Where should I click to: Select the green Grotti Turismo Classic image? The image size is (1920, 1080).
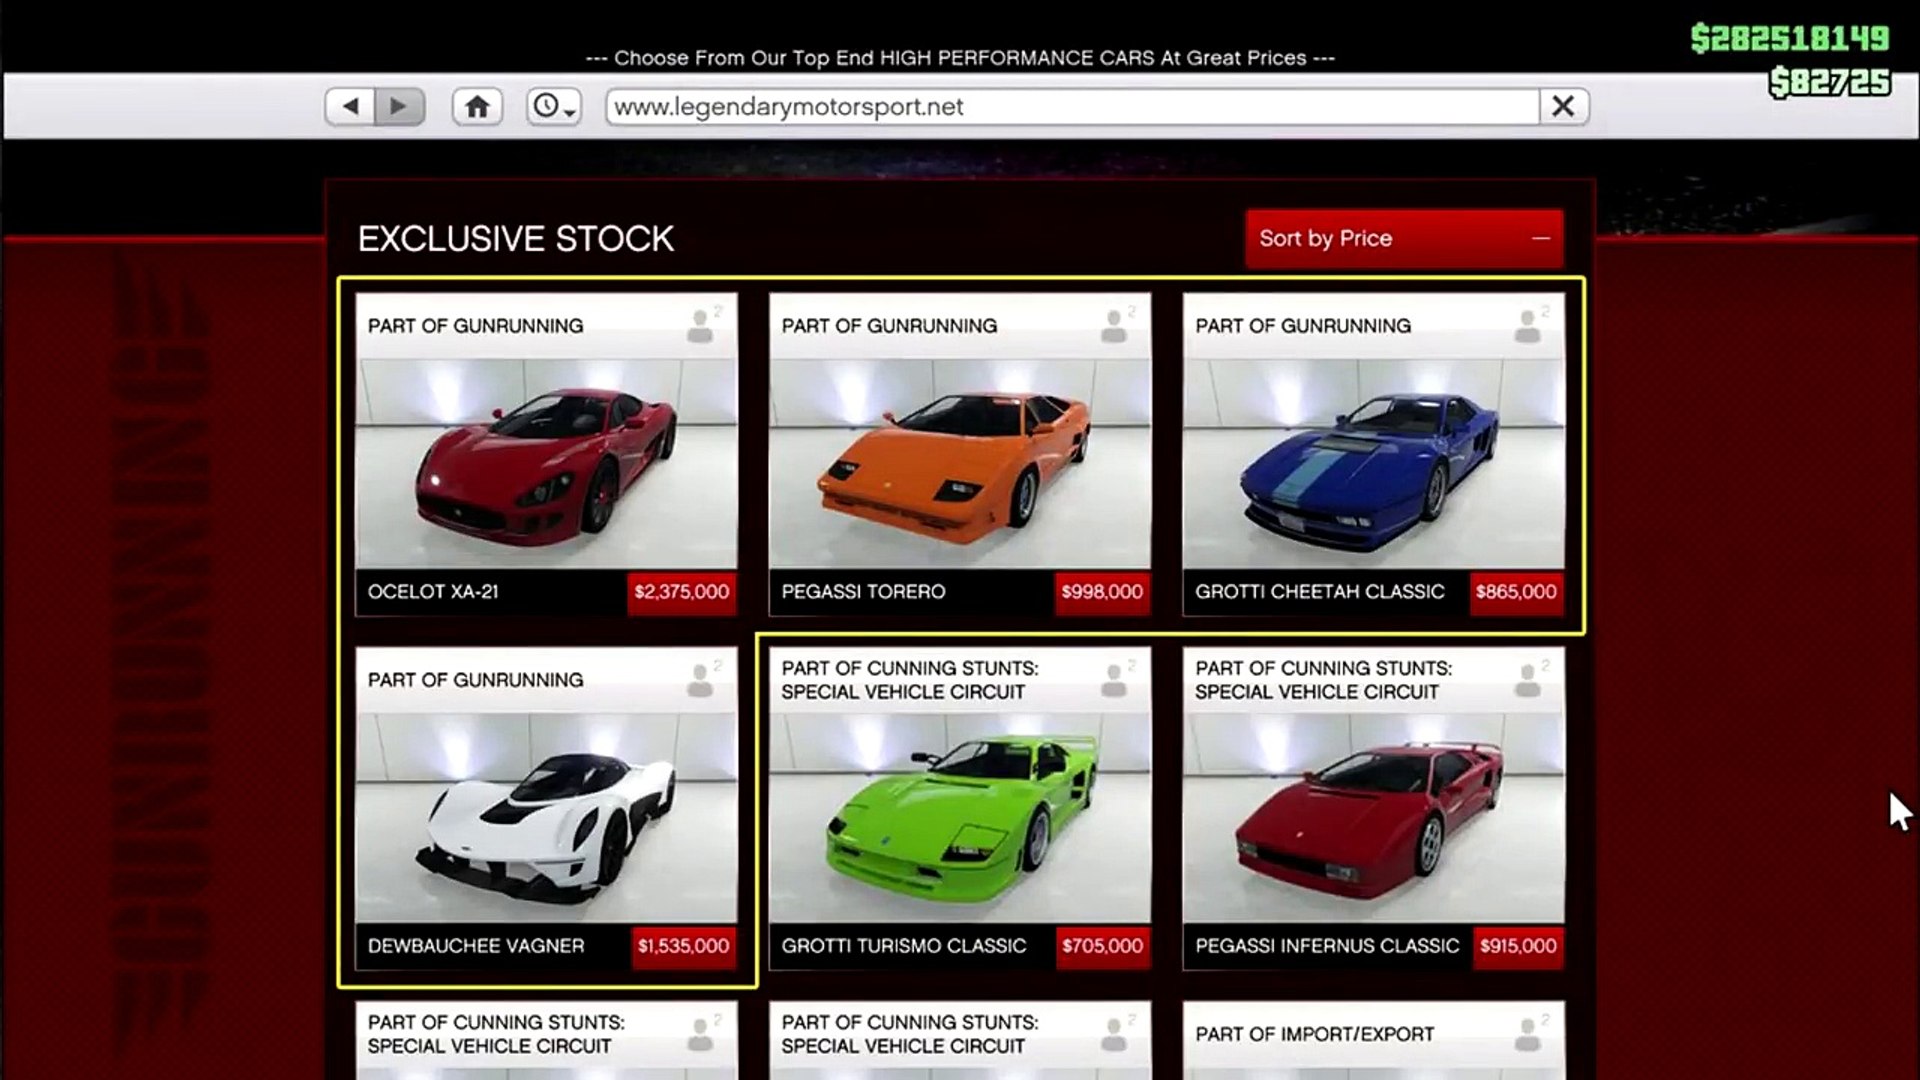[960, 818]
